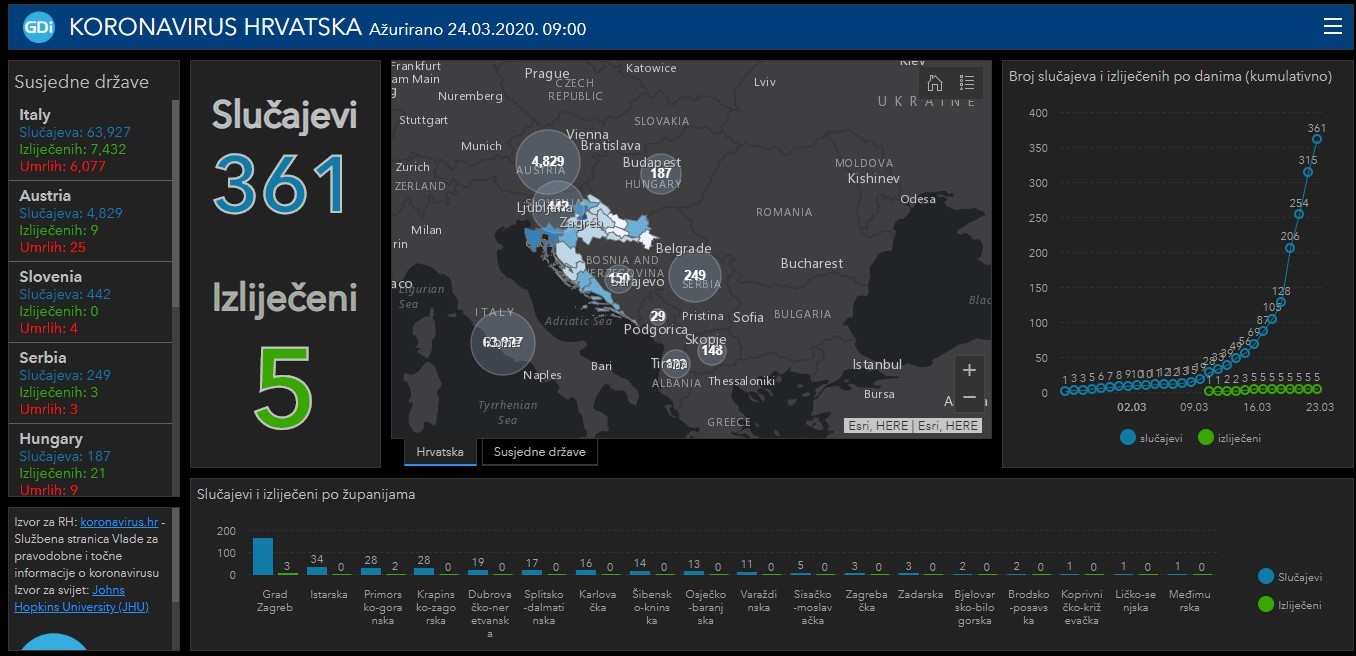1356x656 pixels.
Task: Click Italy's 'Slučajeva: 63,927' text
Action: point(75,132)
